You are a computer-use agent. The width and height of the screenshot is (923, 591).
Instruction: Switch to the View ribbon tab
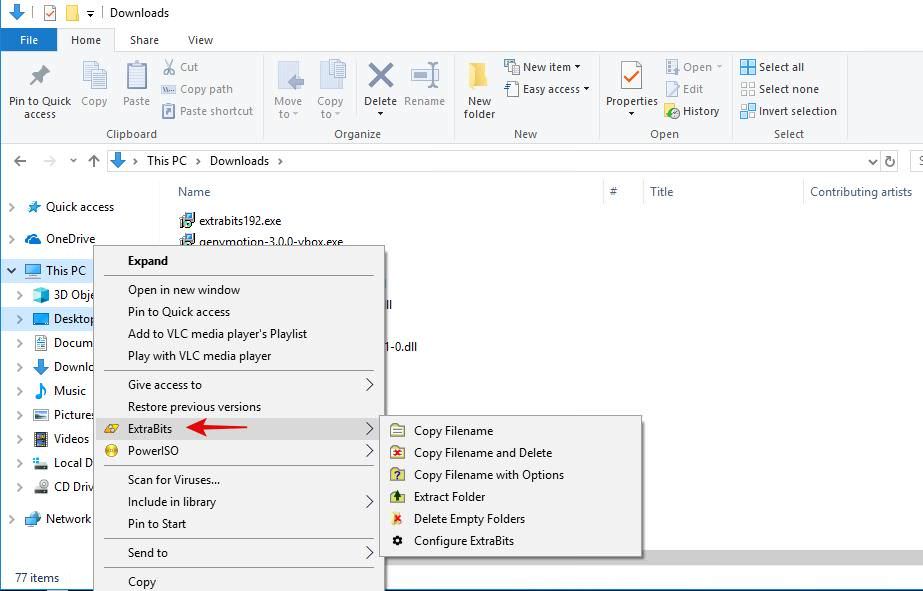pos(200,40)
